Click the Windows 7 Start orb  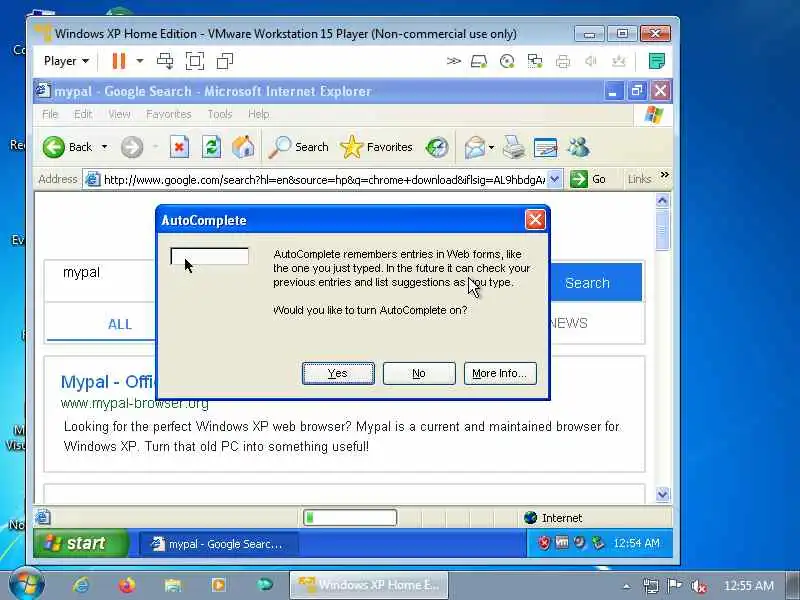pos(27,585)
